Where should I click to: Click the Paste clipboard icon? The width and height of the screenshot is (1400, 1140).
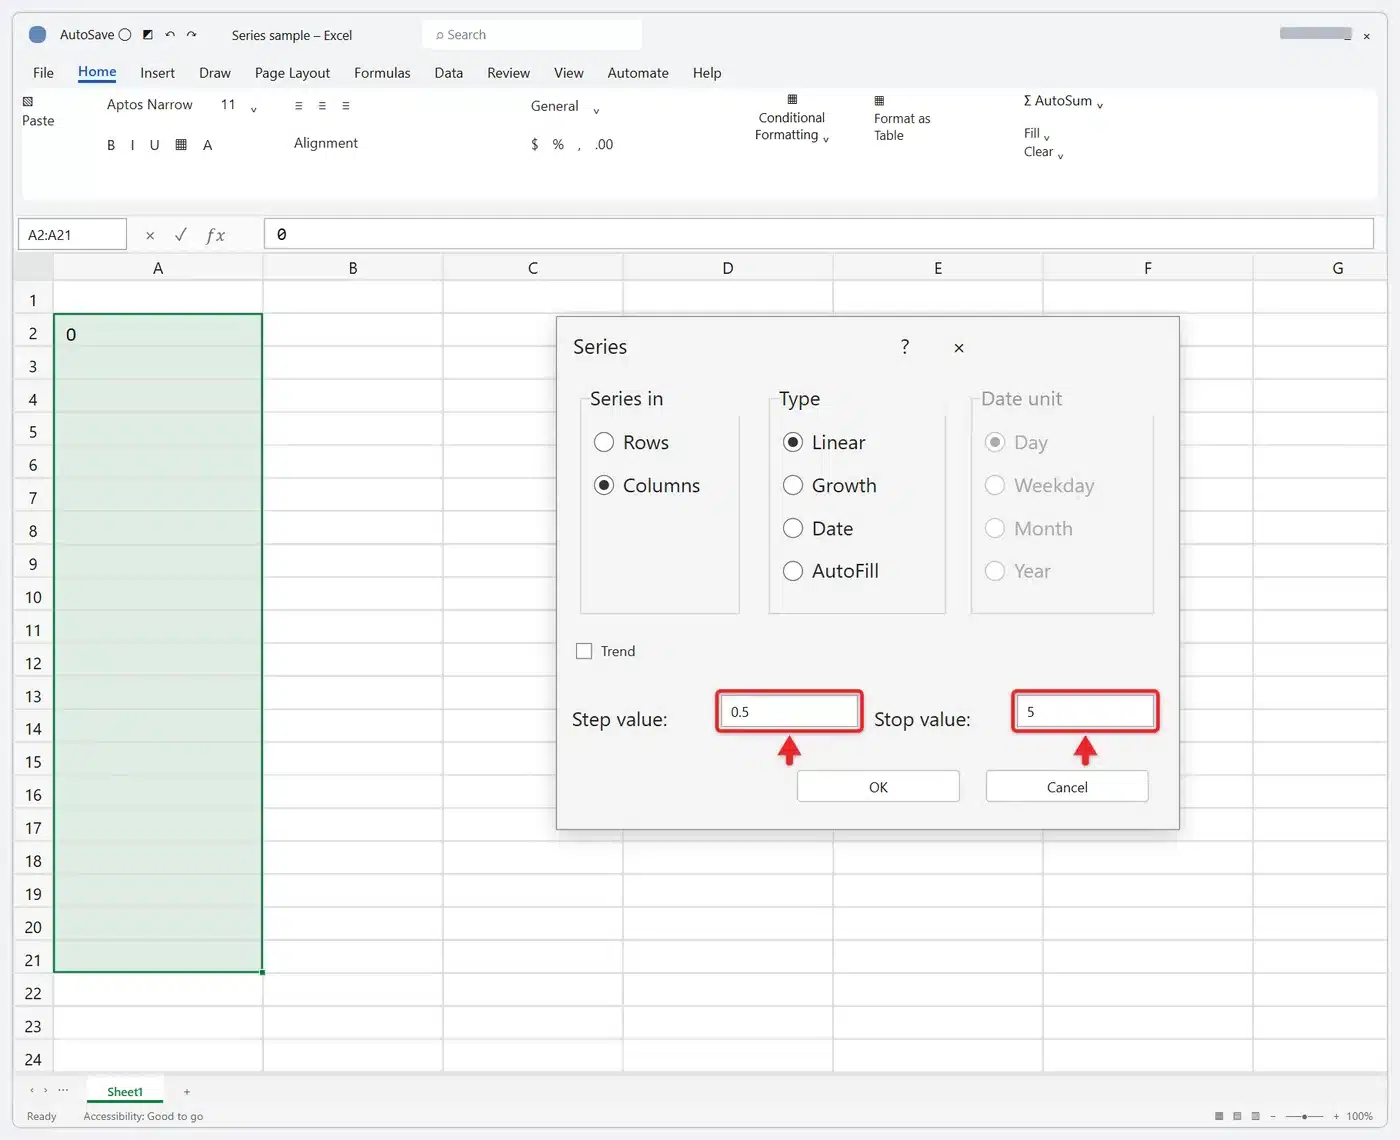[28, 102]
